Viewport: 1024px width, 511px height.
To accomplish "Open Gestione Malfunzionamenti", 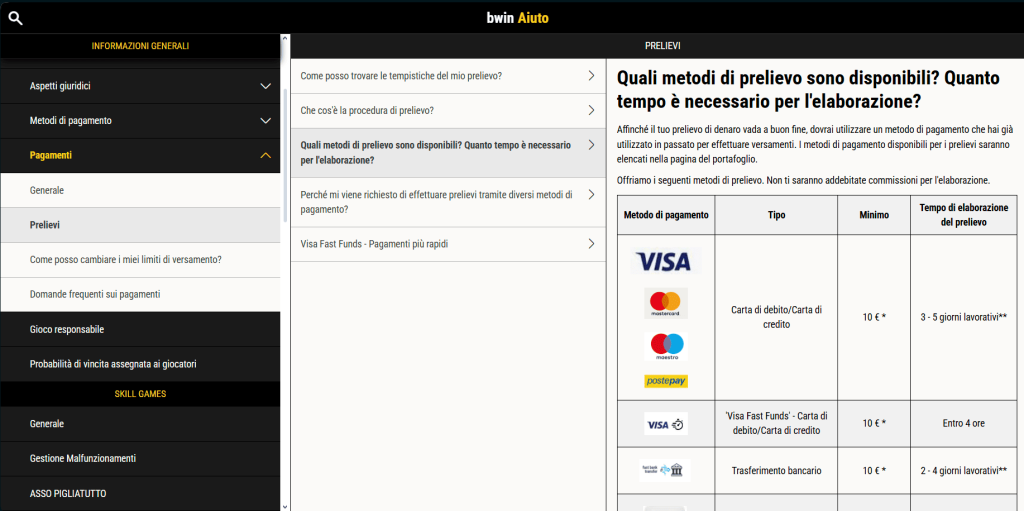I will 140,459.
